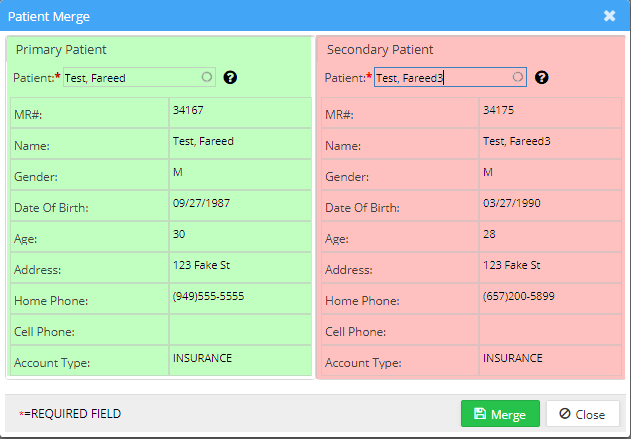The width and height of the screenshot is (631, 439).
Task: Click help icon beside Secondary Patient field
Action: click(542, 78)
